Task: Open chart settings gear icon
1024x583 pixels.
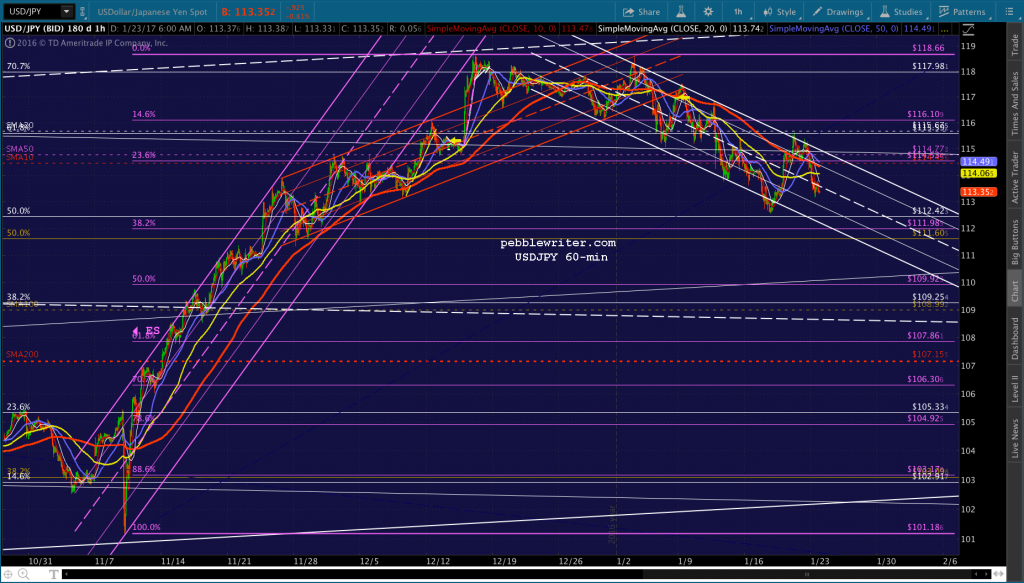Action: tap(708, 12)
